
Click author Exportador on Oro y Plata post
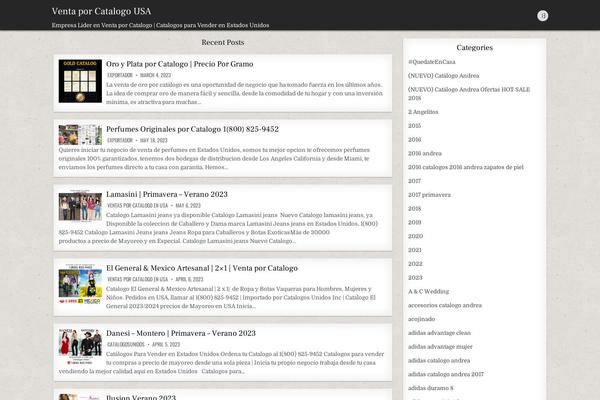(119, 75)
